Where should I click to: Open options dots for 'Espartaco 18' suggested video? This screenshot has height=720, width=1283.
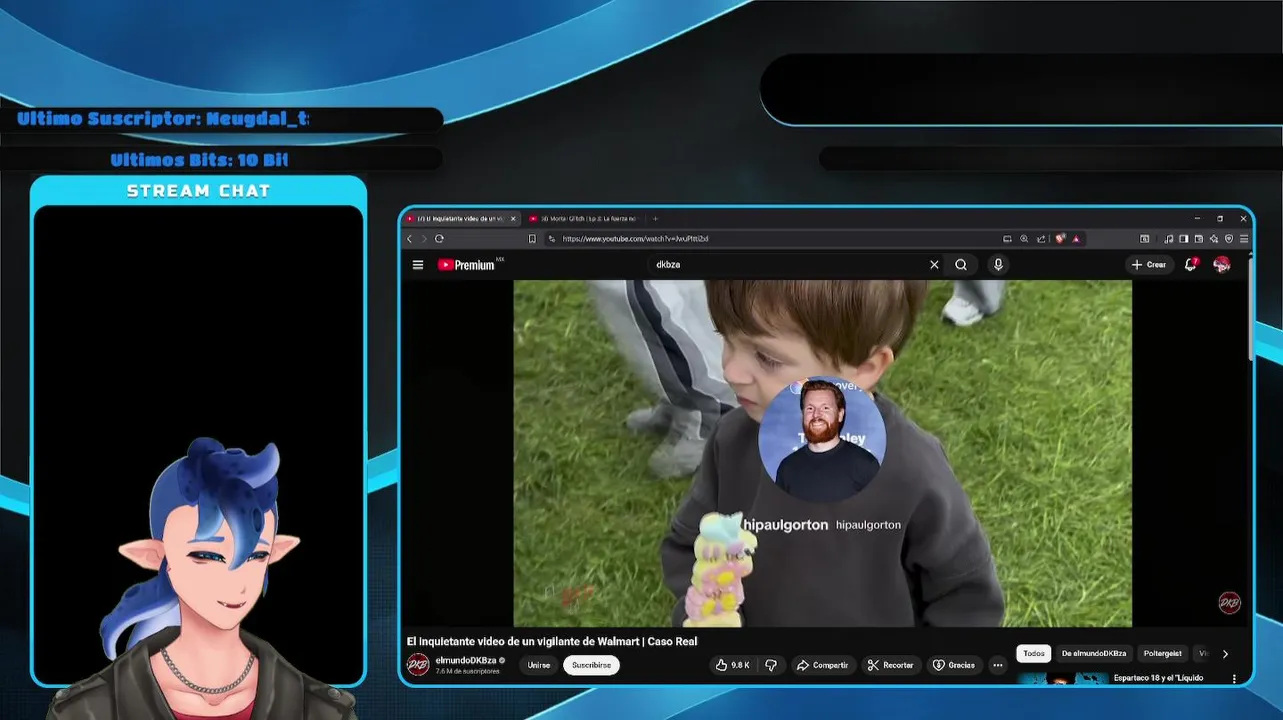pyautogui.click(x=1234, y=679)
